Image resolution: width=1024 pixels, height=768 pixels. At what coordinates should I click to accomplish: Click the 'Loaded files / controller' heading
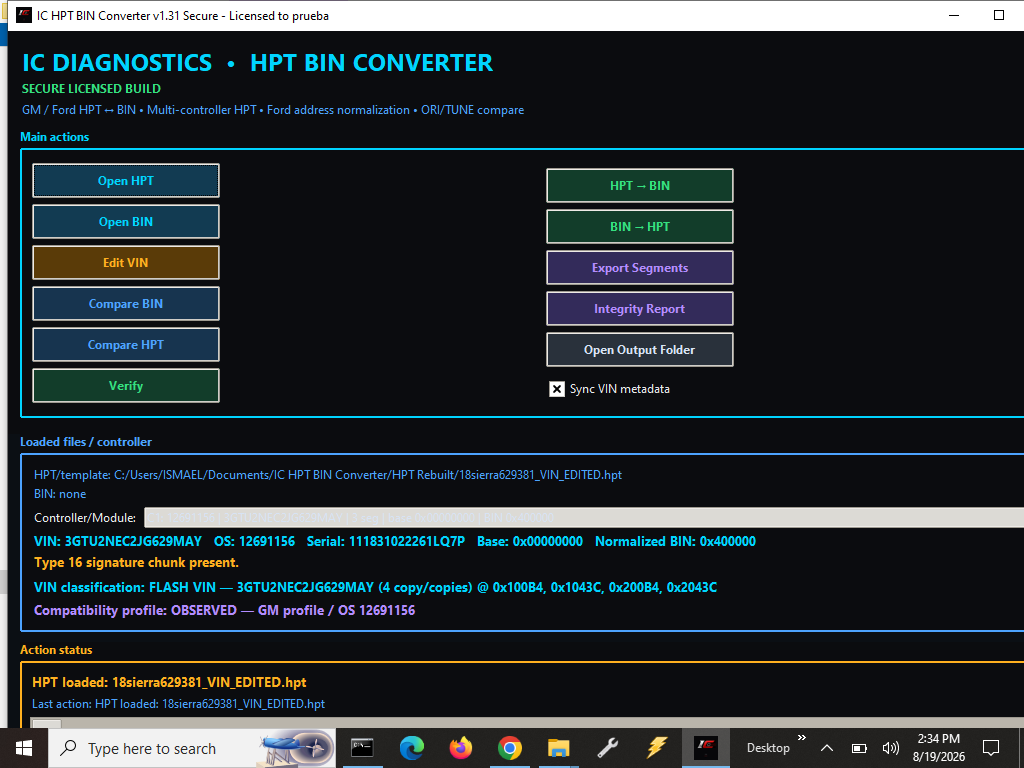click(x=86, y=442)
